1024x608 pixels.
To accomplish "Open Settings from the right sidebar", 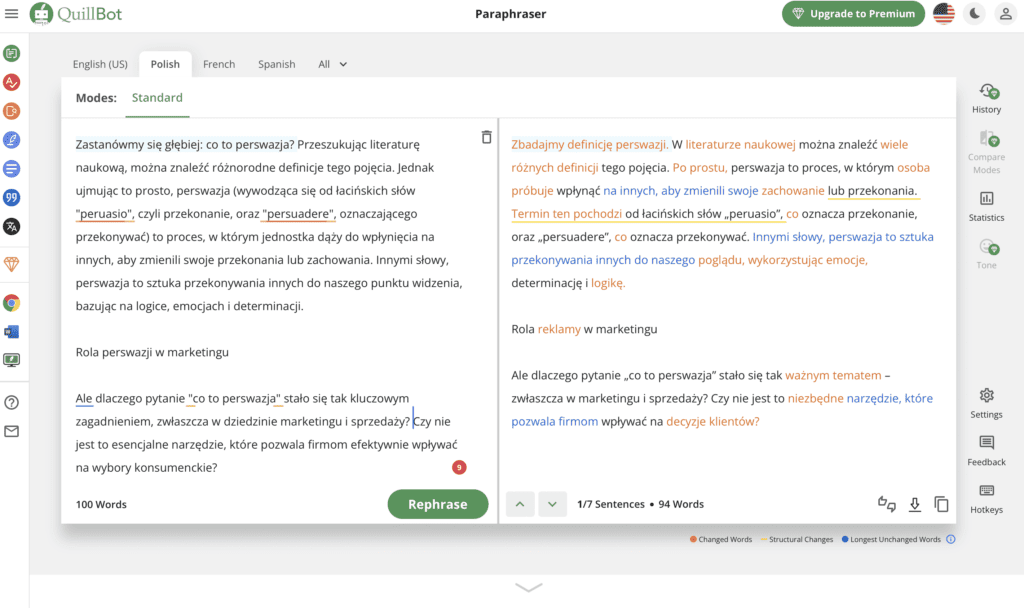I will point(986,404).
